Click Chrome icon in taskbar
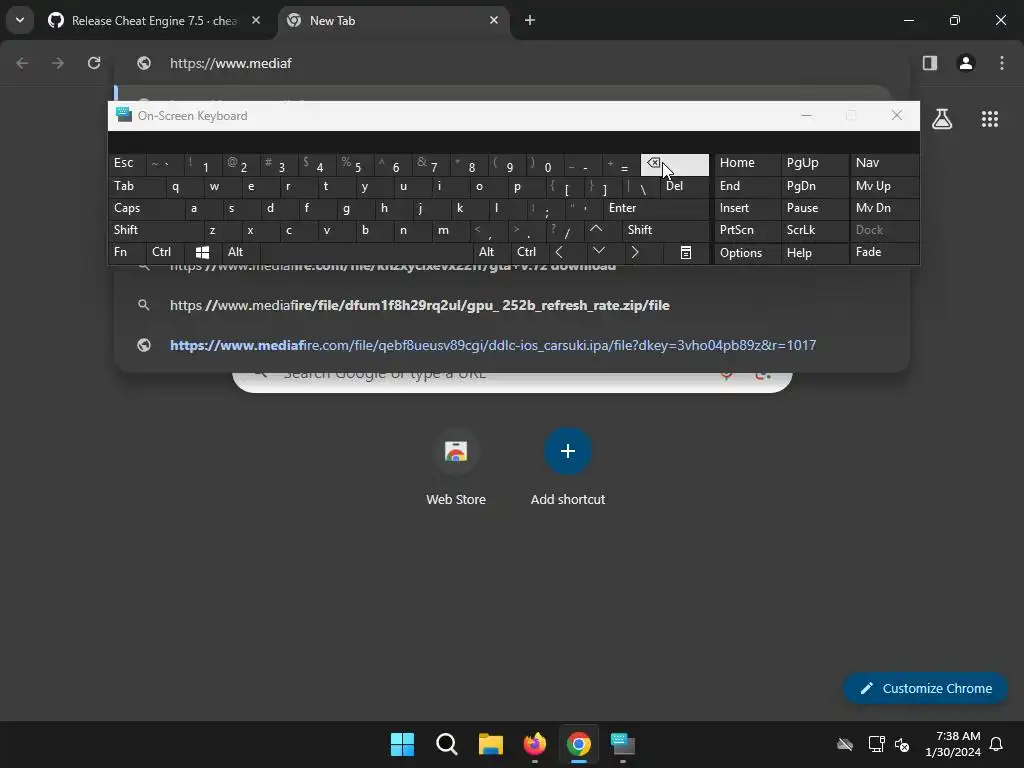 click(579, 744)
